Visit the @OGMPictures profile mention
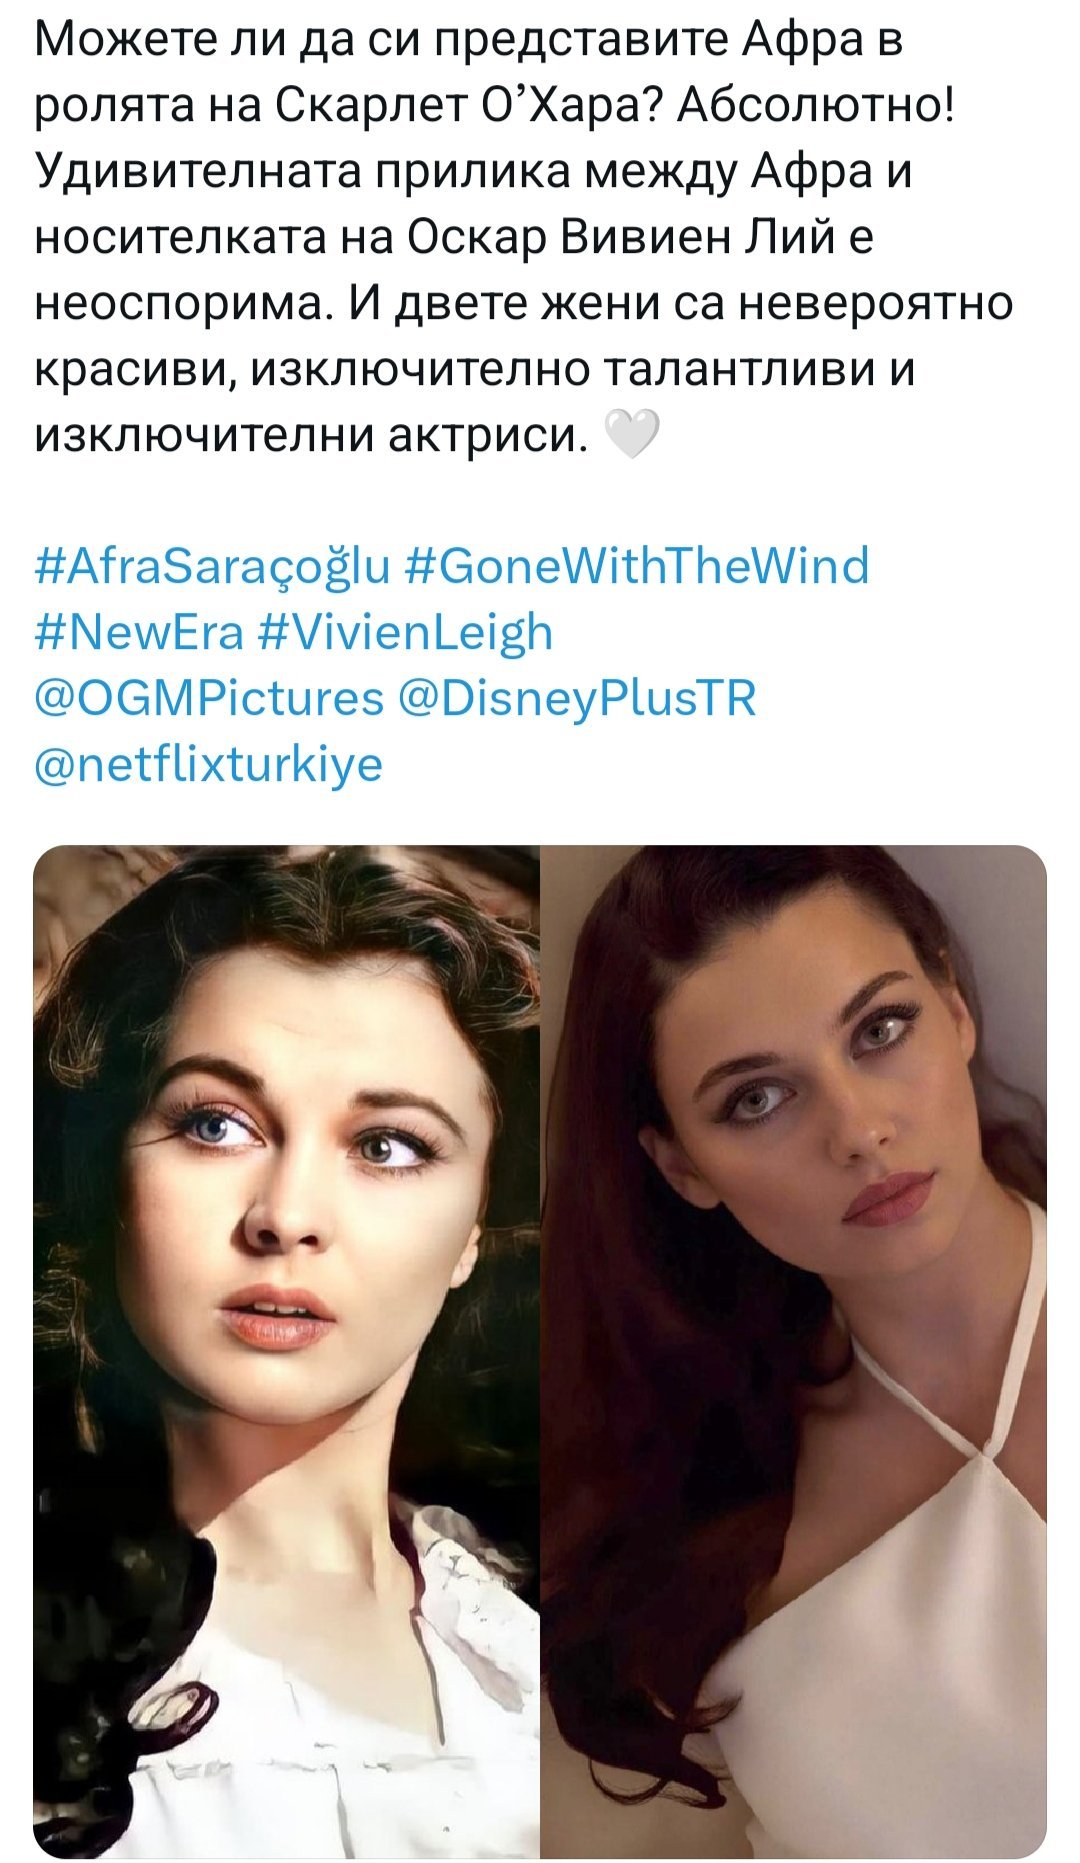 (209, 699)
